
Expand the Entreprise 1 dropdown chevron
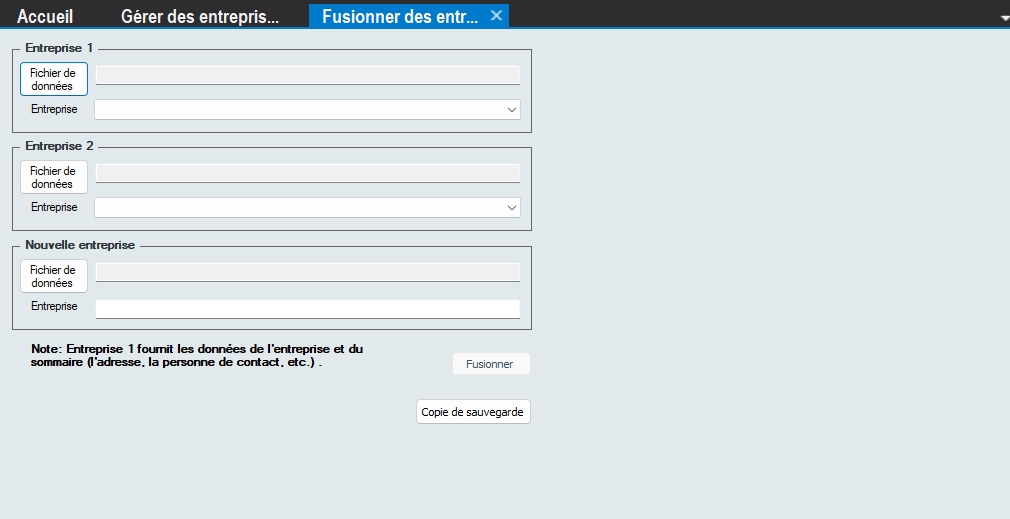511,109
